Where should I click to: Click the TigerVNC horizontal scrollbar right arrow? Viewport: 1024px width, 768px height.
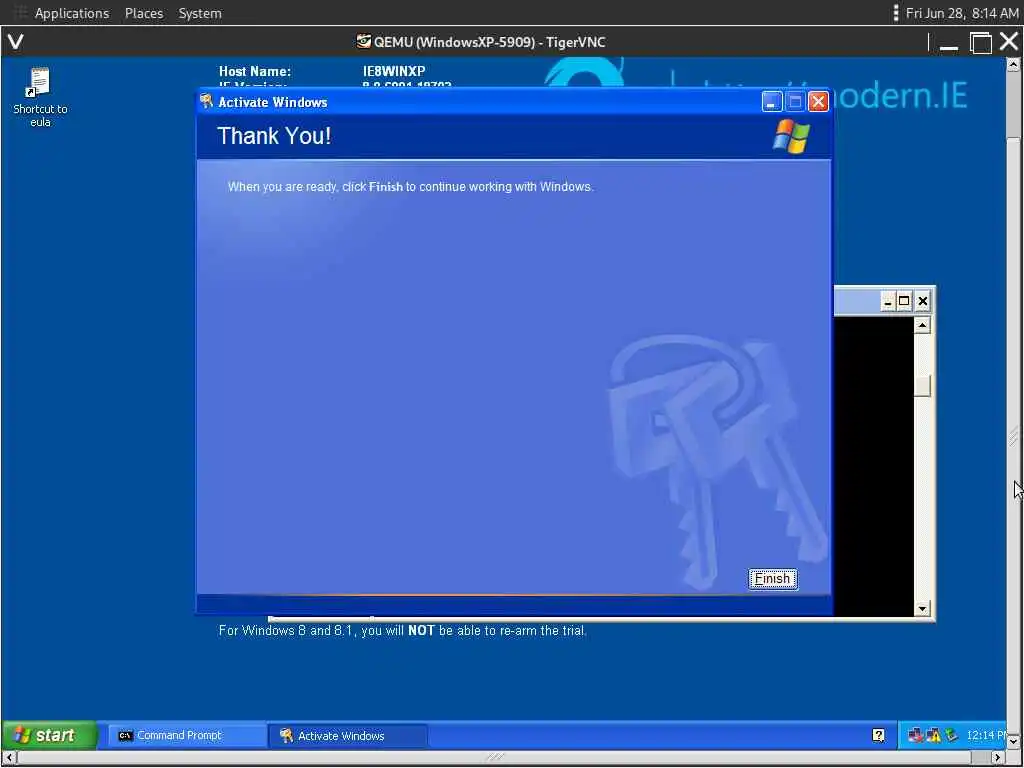[998, 758]
